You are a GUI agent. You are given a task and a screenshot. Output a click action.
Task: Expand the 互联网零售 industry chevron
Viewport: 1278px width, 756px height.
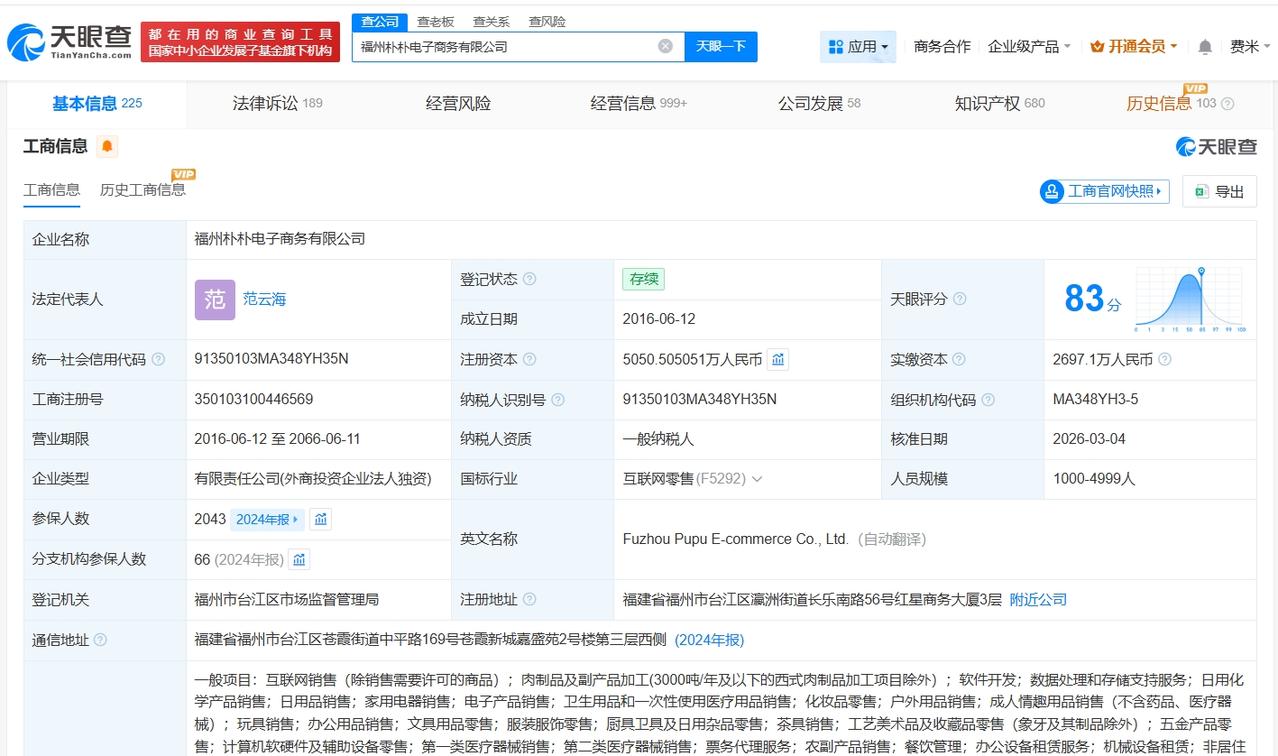pos(757,479)
